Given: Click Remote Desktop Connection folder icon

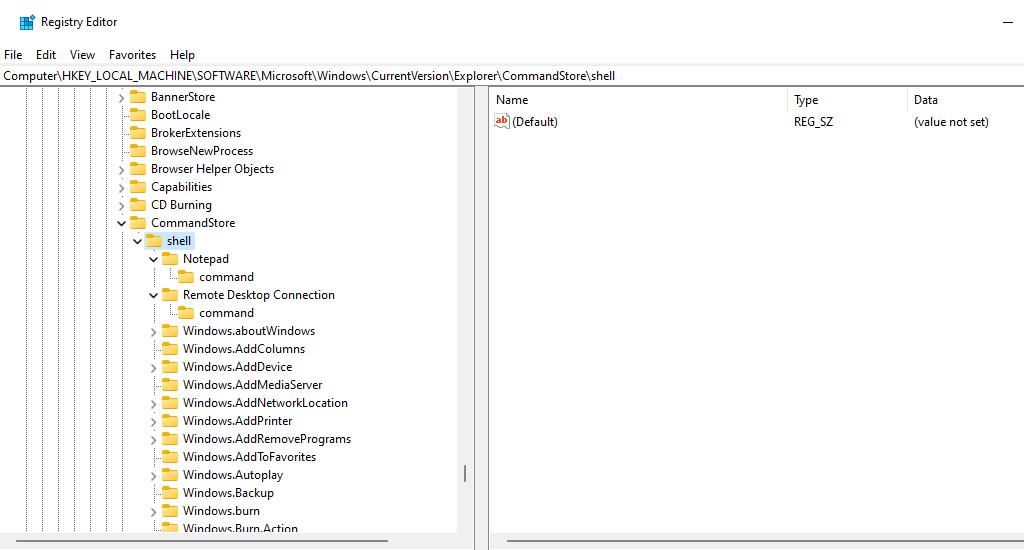Looking at the screenshot, I should (x=170, y=295).
